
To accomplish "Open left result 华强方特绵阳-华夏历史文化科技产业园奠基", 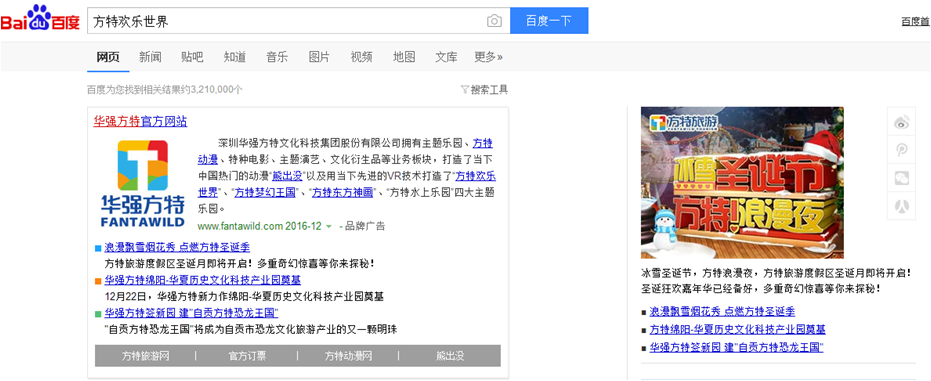I will pos(202,280).
